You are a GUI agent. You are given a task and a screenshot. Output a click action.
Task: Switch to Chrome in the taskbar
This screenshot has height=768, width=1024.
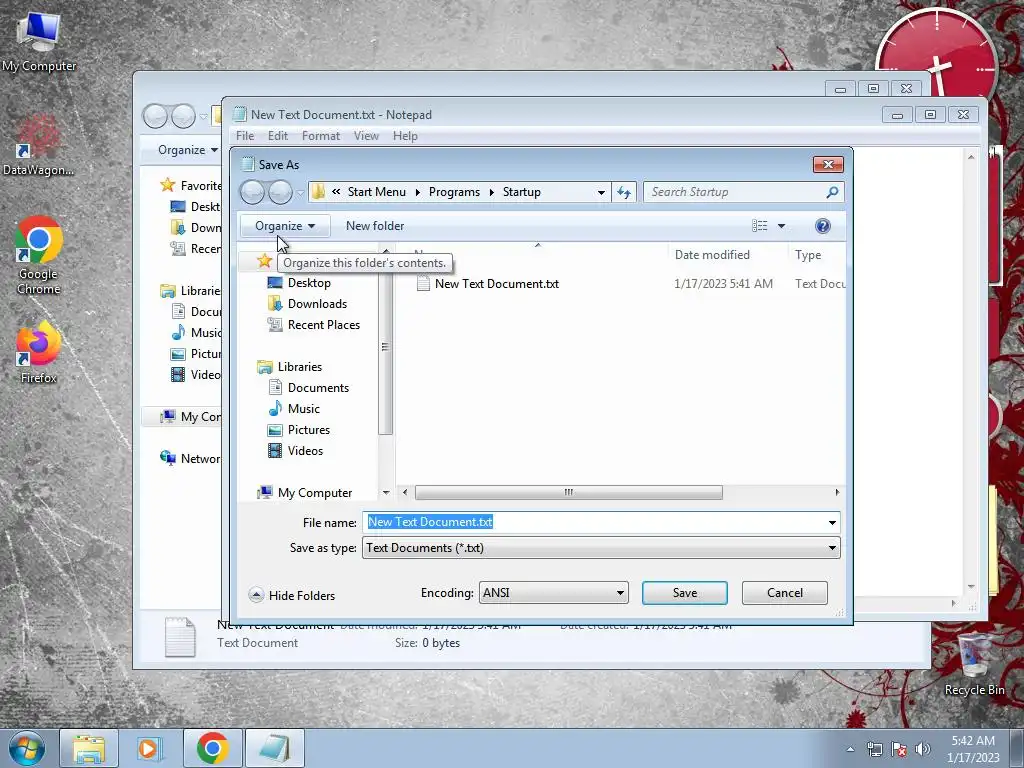coord(212,748)
